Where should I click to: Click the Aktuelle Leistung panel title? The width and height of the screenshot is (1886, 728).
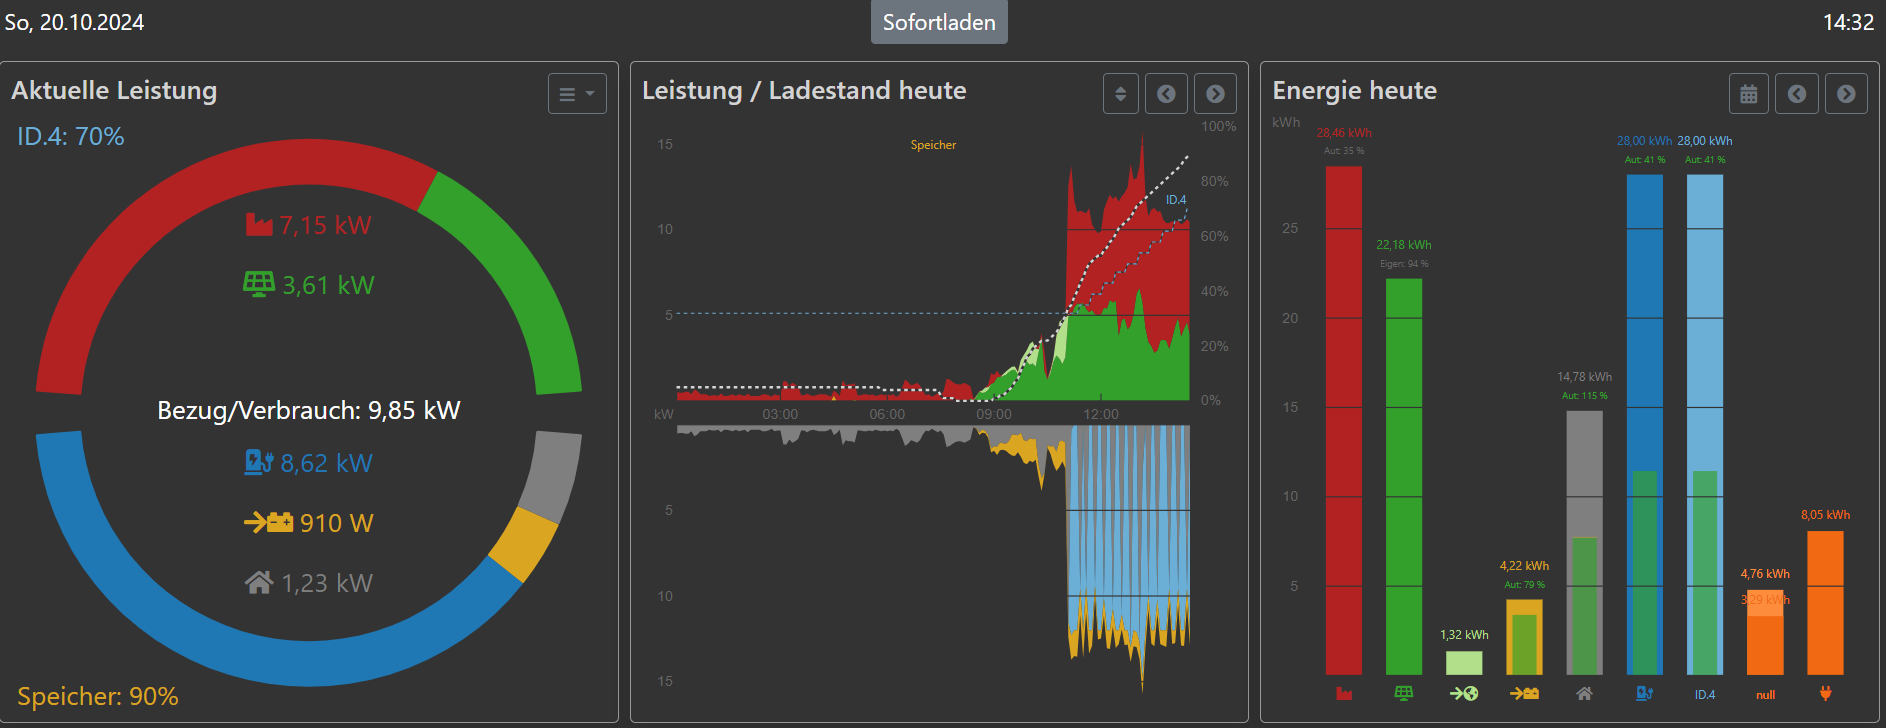point(114,90)
